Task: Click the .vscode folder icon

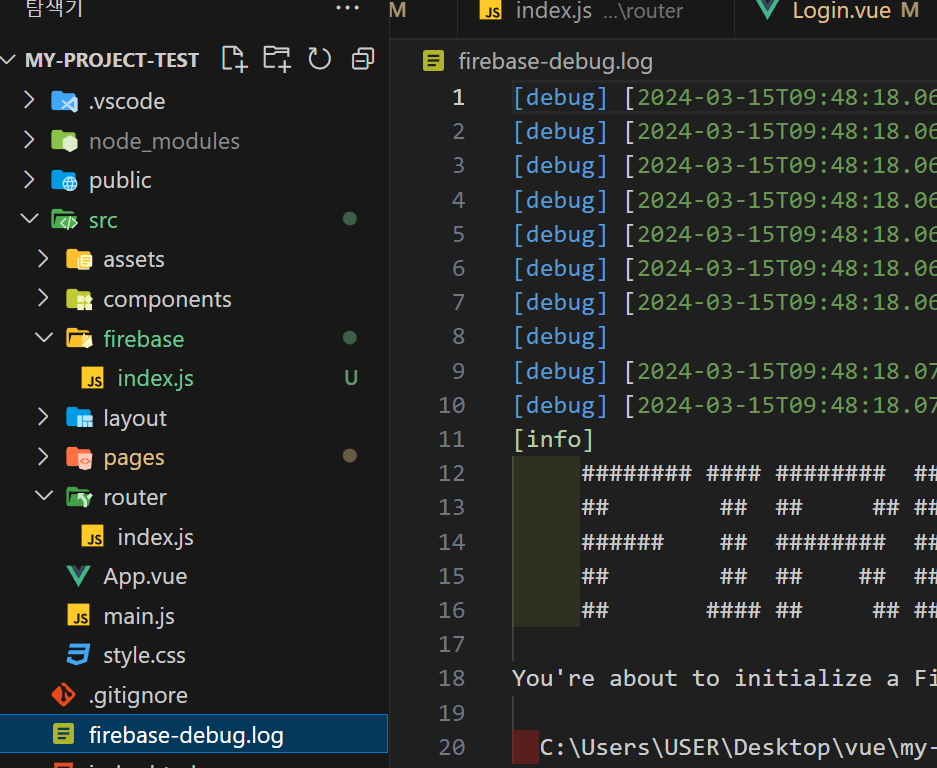Action: 65,102
